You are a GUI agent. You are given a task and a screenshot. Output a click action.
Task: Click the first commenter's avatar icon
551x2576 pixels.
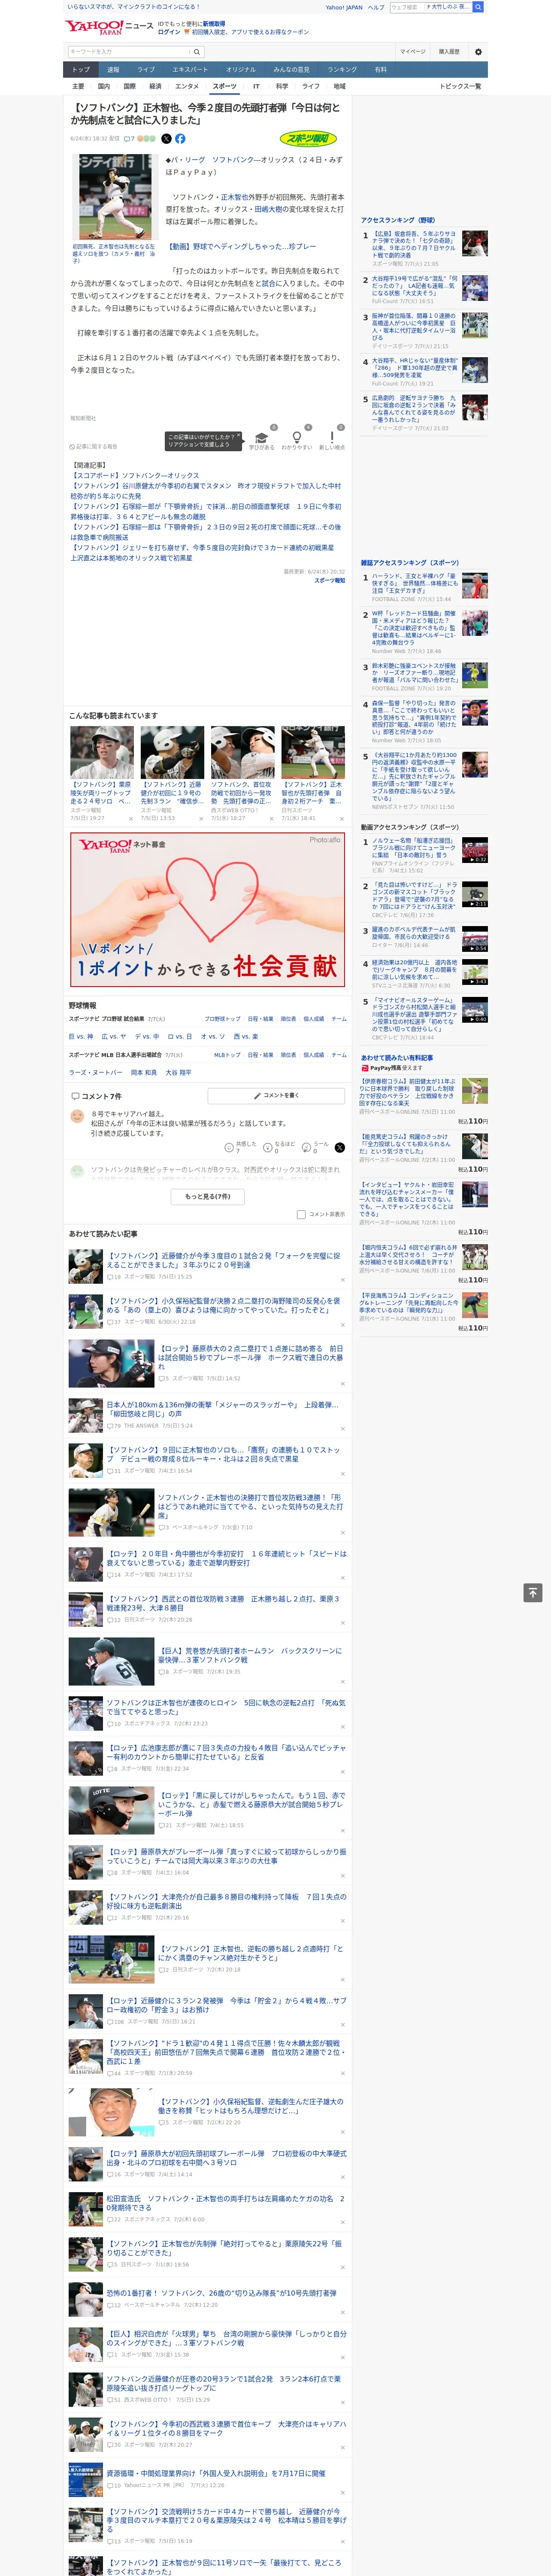[77, 1115]
